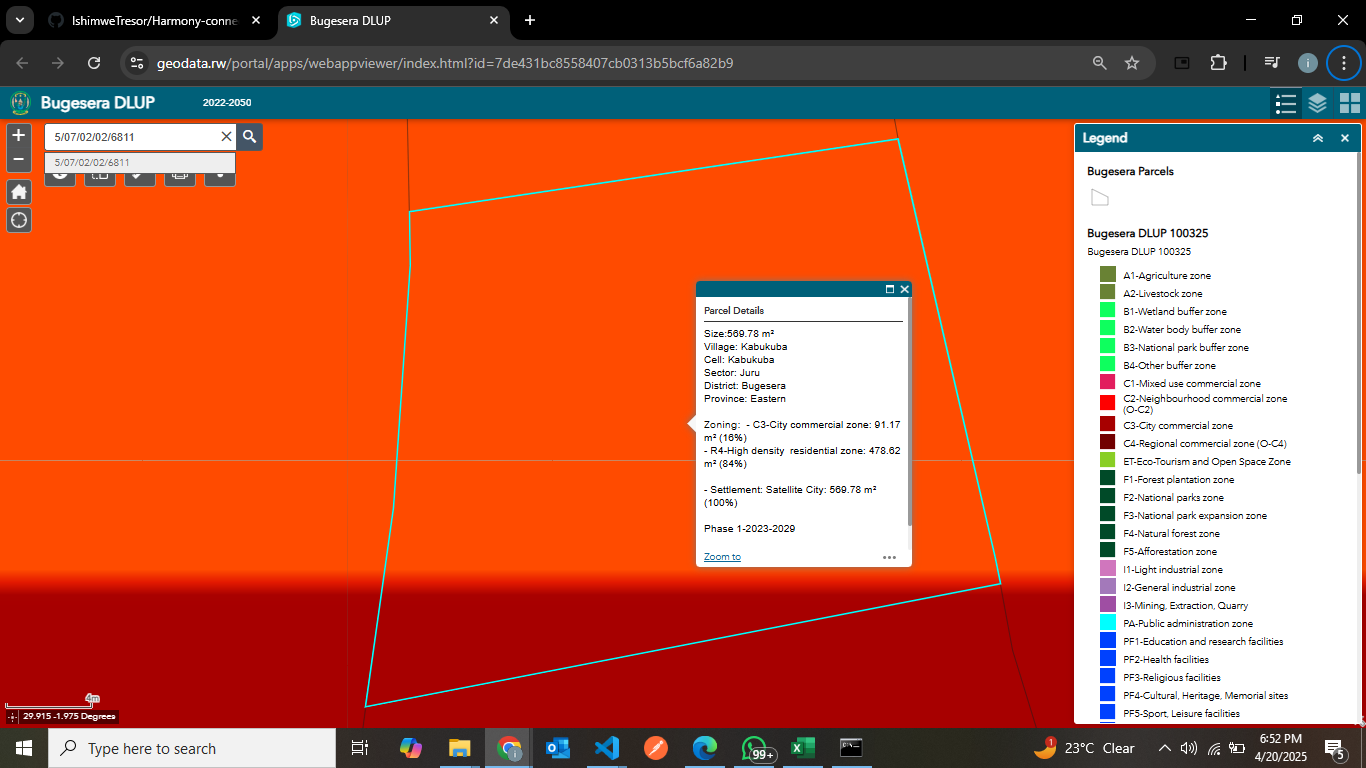Collapse the Legend panel with double chevron
1366x768 pixels.
tap(1318, 139)
